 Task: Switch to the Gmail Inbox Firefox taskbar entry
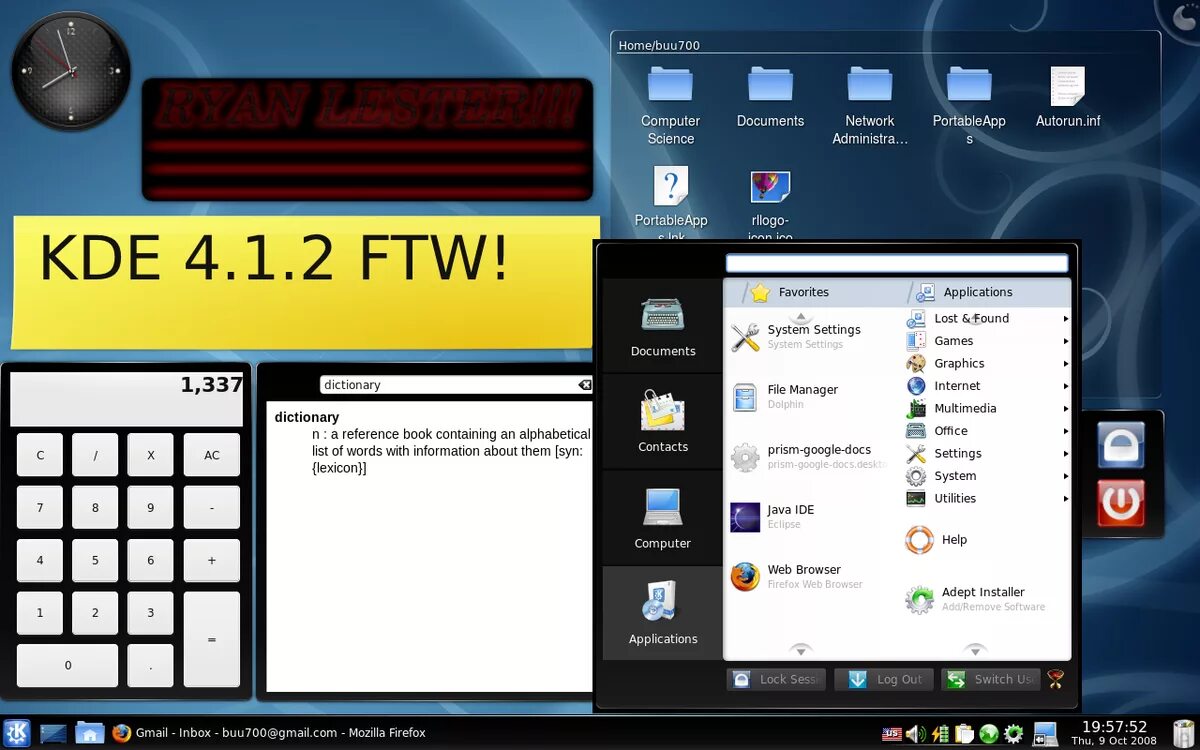268,733
